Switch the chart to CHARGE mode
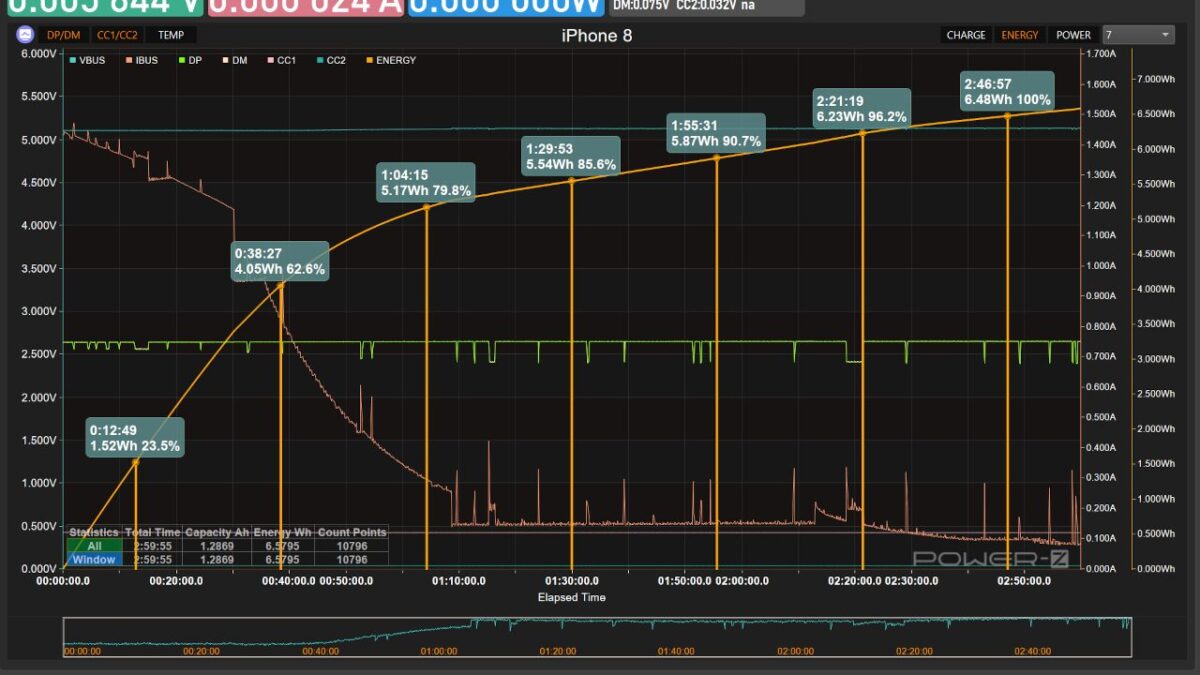 click(966, 35)
